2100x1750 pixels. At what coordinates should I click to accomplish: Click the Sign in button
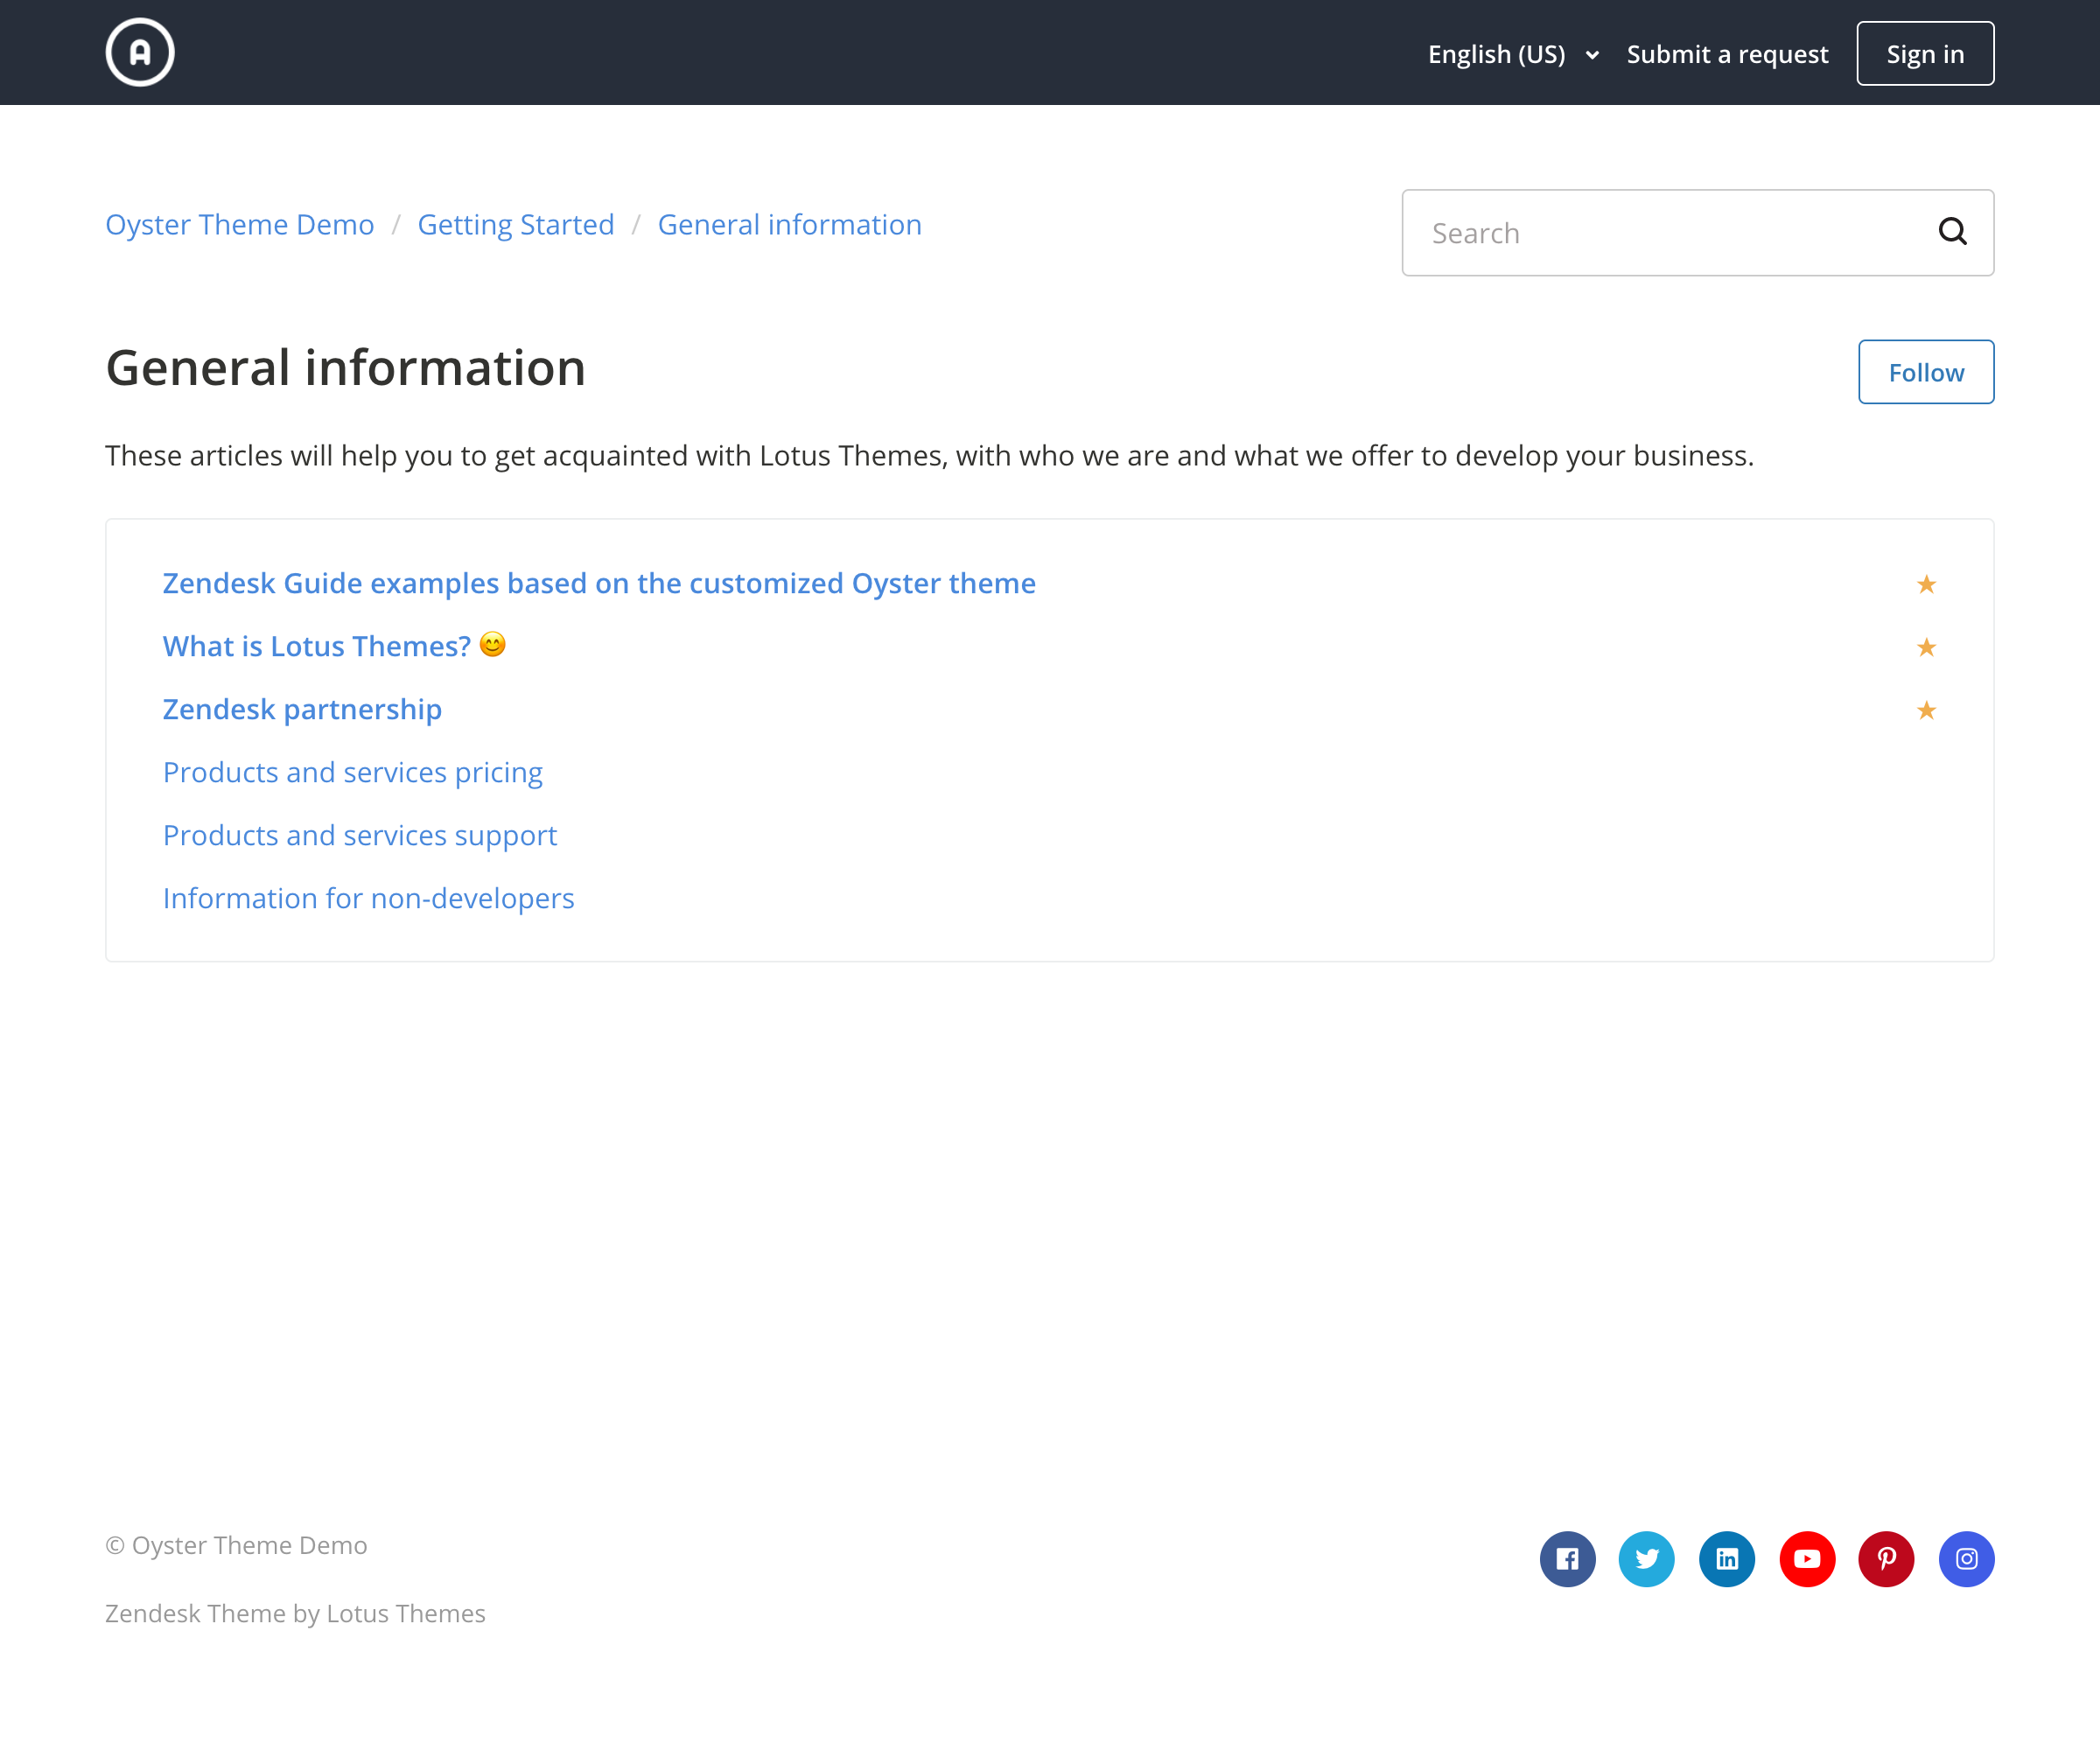[x=1924, y=54]
